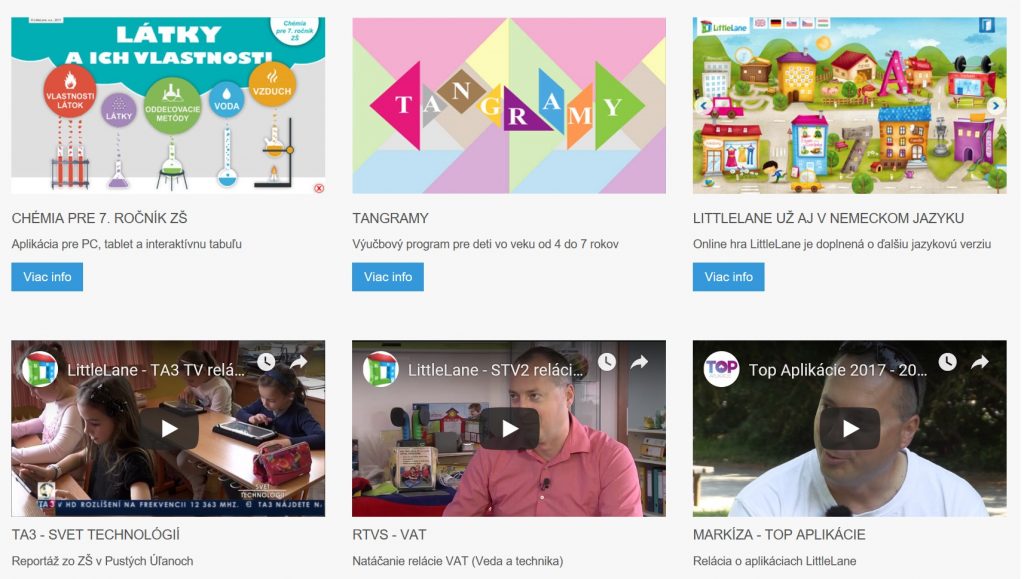This screenshot has height=579, width=1024.
Task: Select German flag in LittleLane image
Action: [776, 23]
